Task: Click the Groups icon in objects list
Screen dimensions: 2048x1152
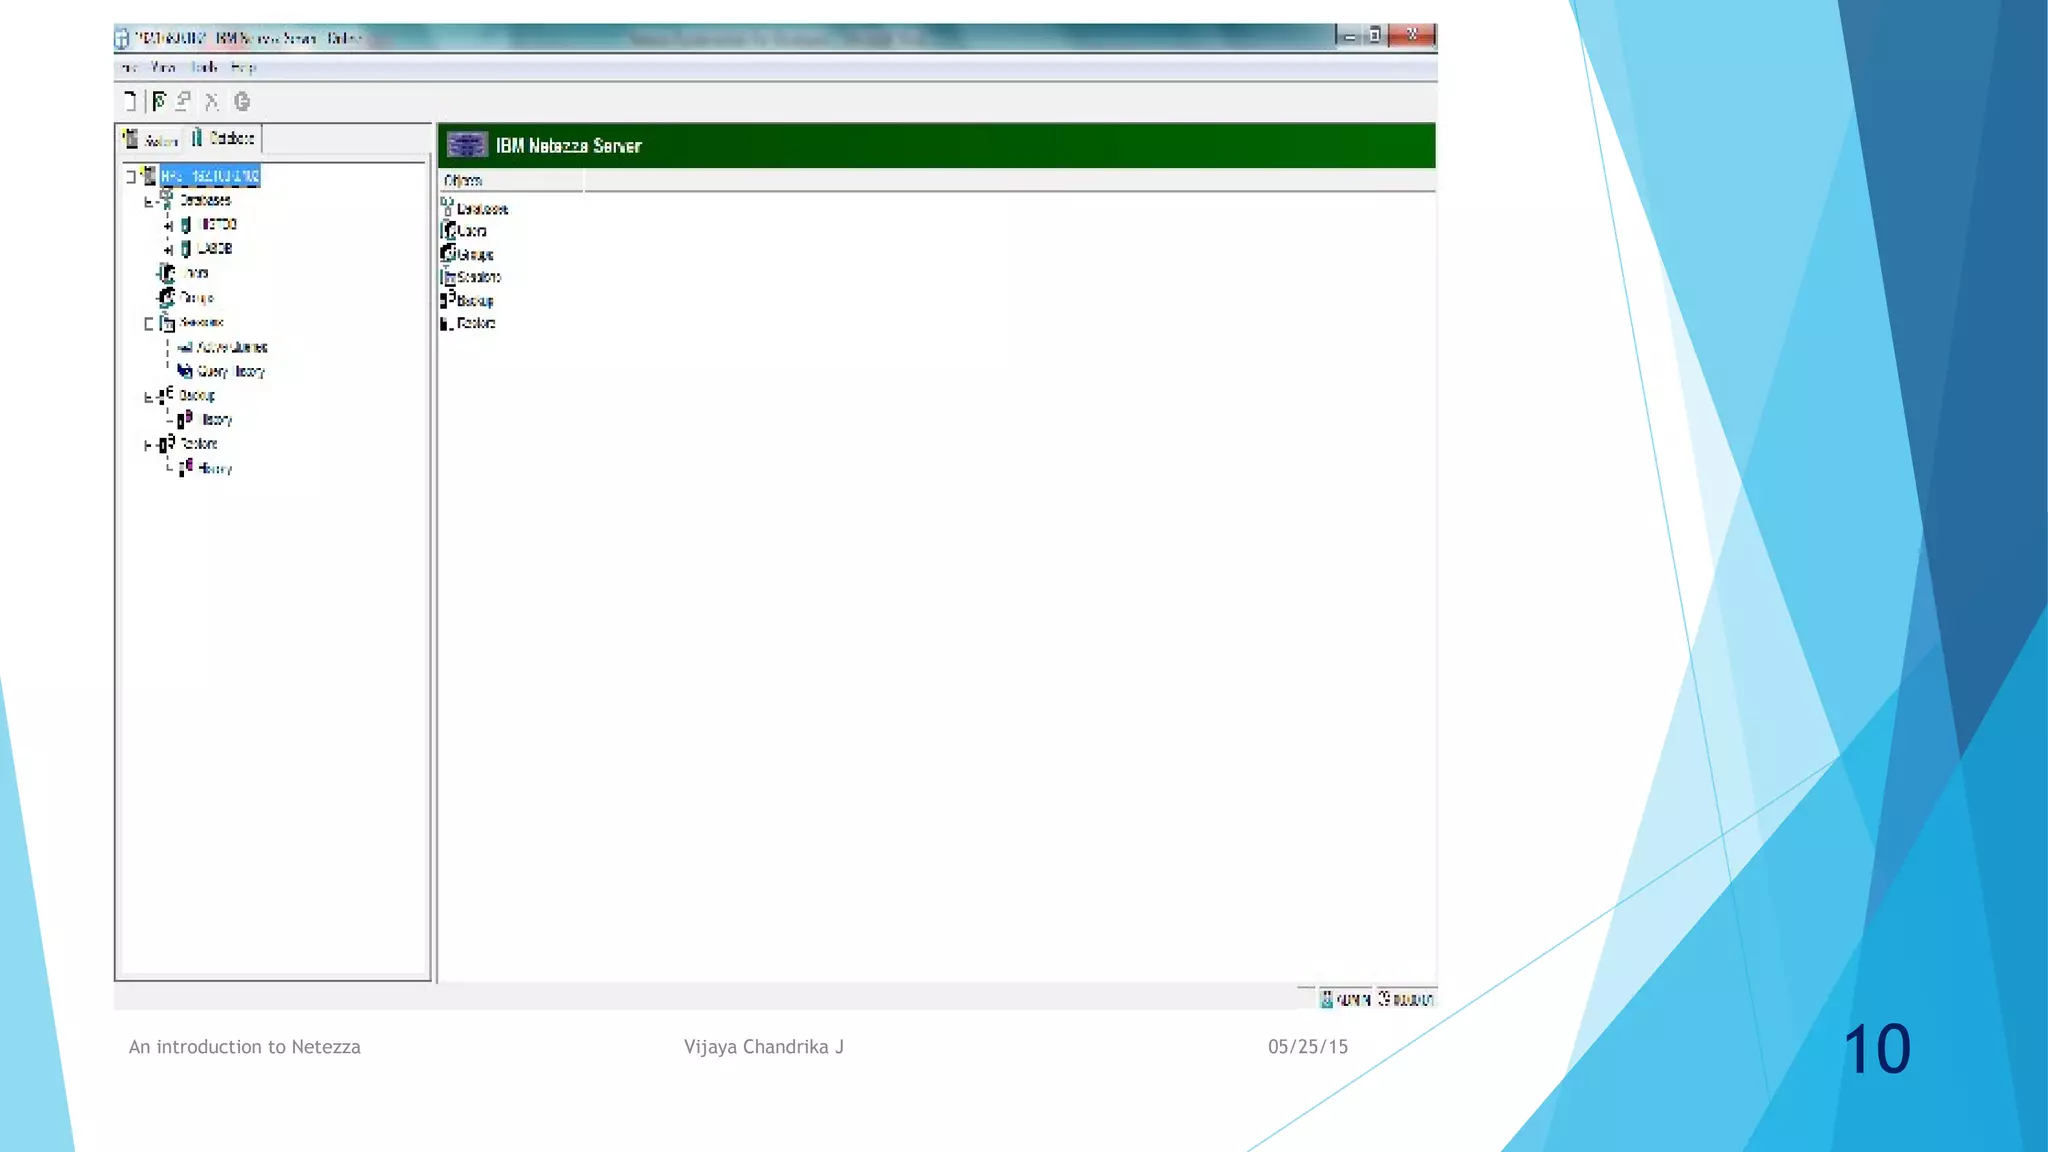Action: (x=449, y=254)
